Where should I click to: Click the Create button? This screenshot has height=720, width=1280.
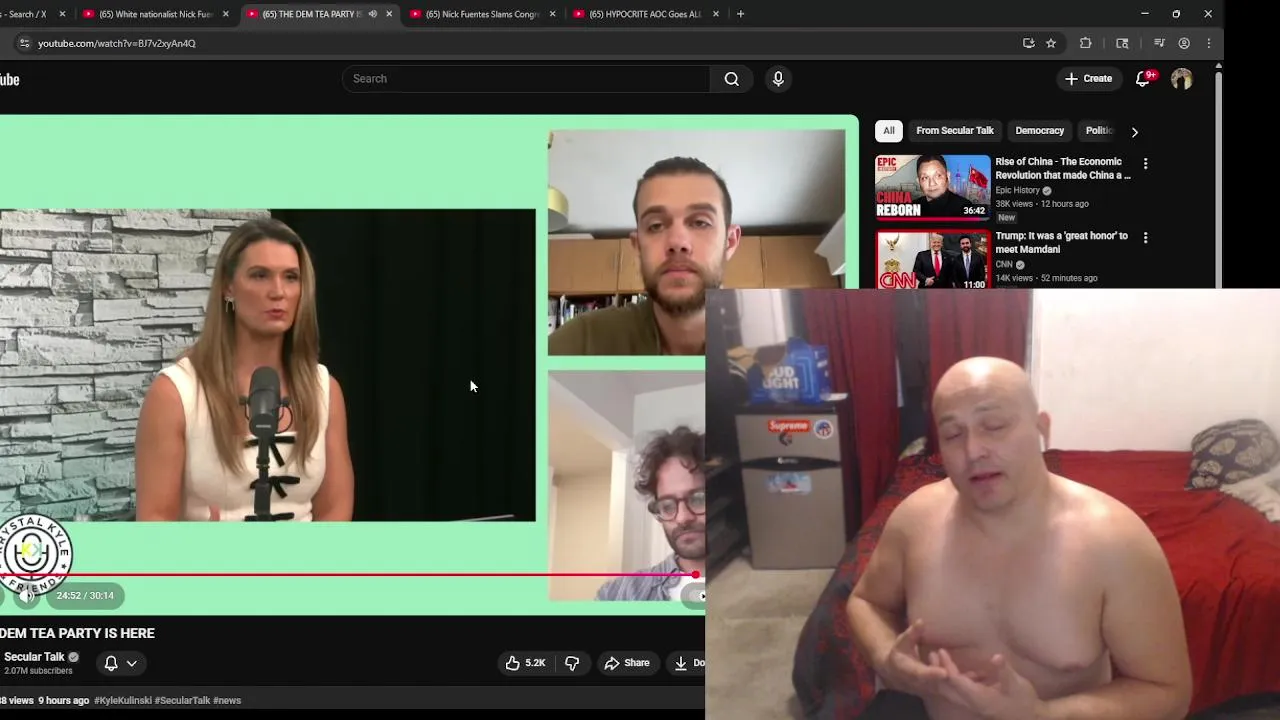point(1088,79)
